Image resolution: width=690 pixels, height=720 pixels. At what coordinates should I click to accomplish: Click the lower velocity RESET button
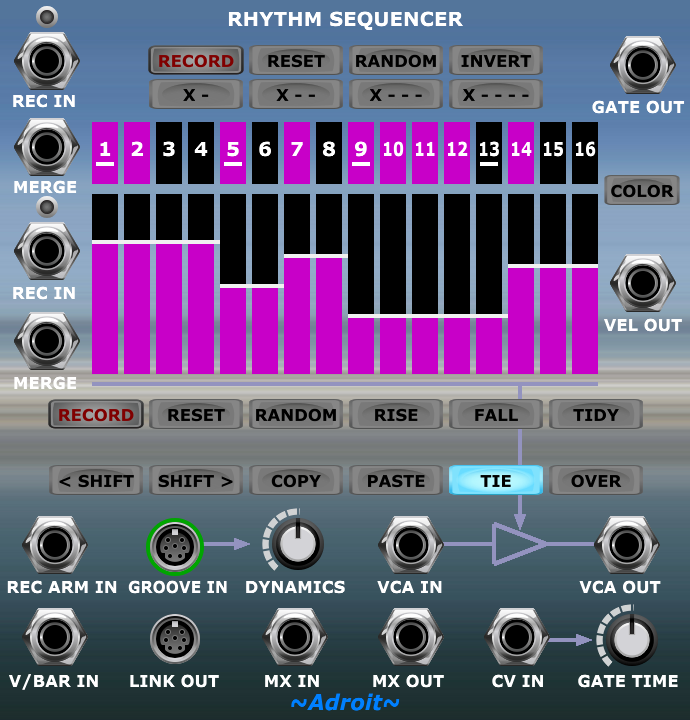pos(196,414)
